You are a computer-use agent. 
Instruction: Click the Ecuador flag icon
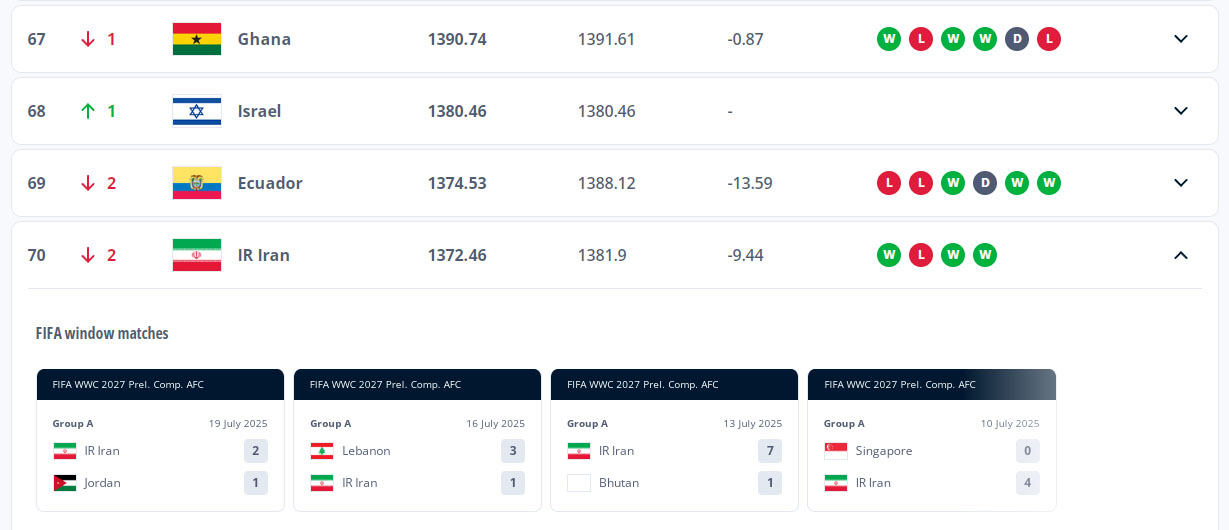197,183
